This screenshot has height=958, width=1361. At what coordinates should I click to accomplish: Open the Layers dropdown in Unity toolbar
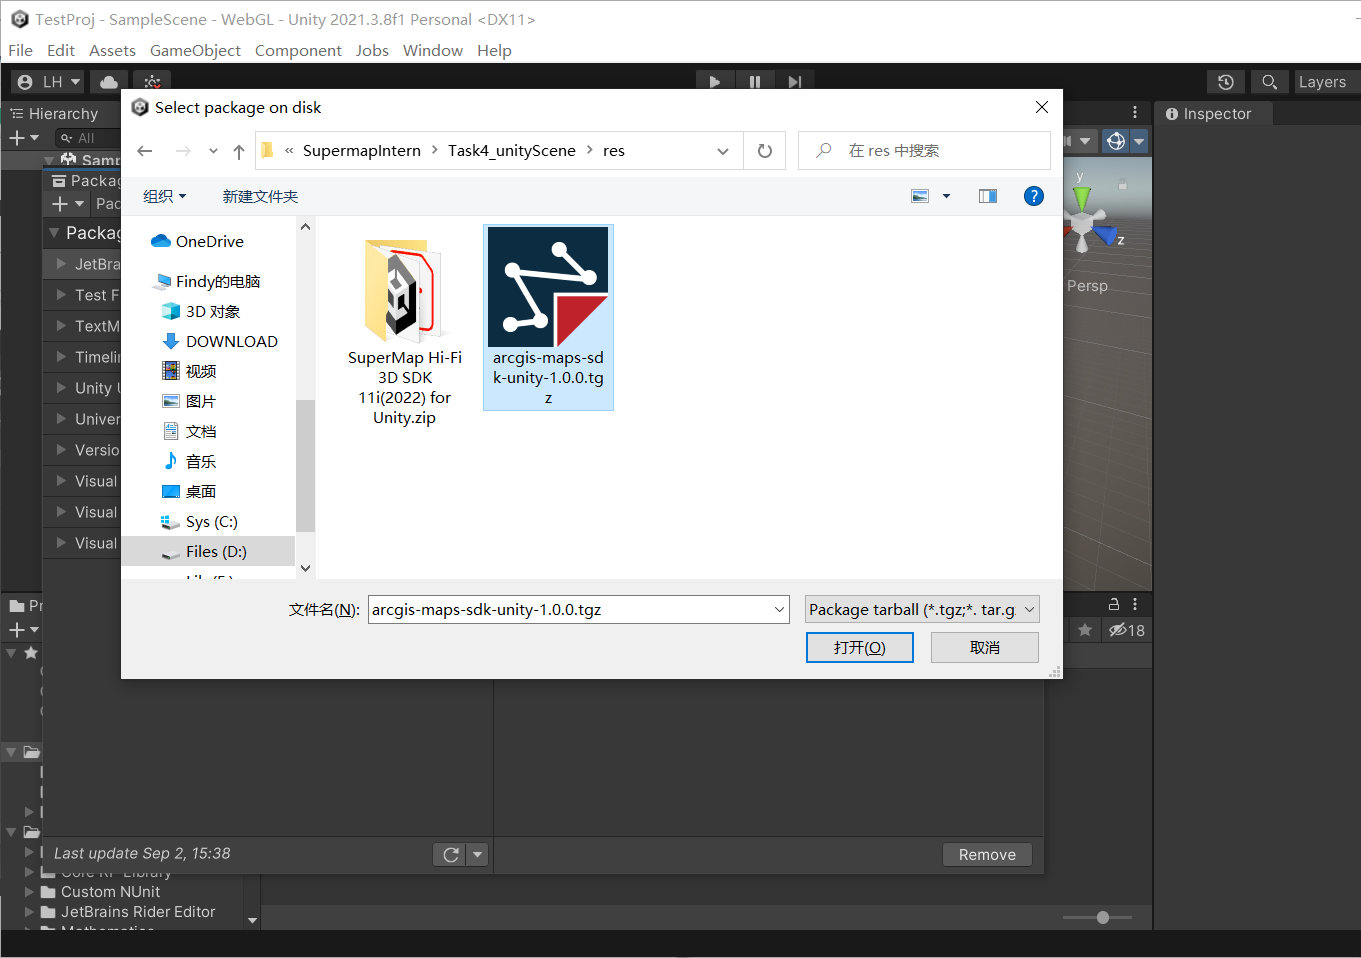[1326, 82]
